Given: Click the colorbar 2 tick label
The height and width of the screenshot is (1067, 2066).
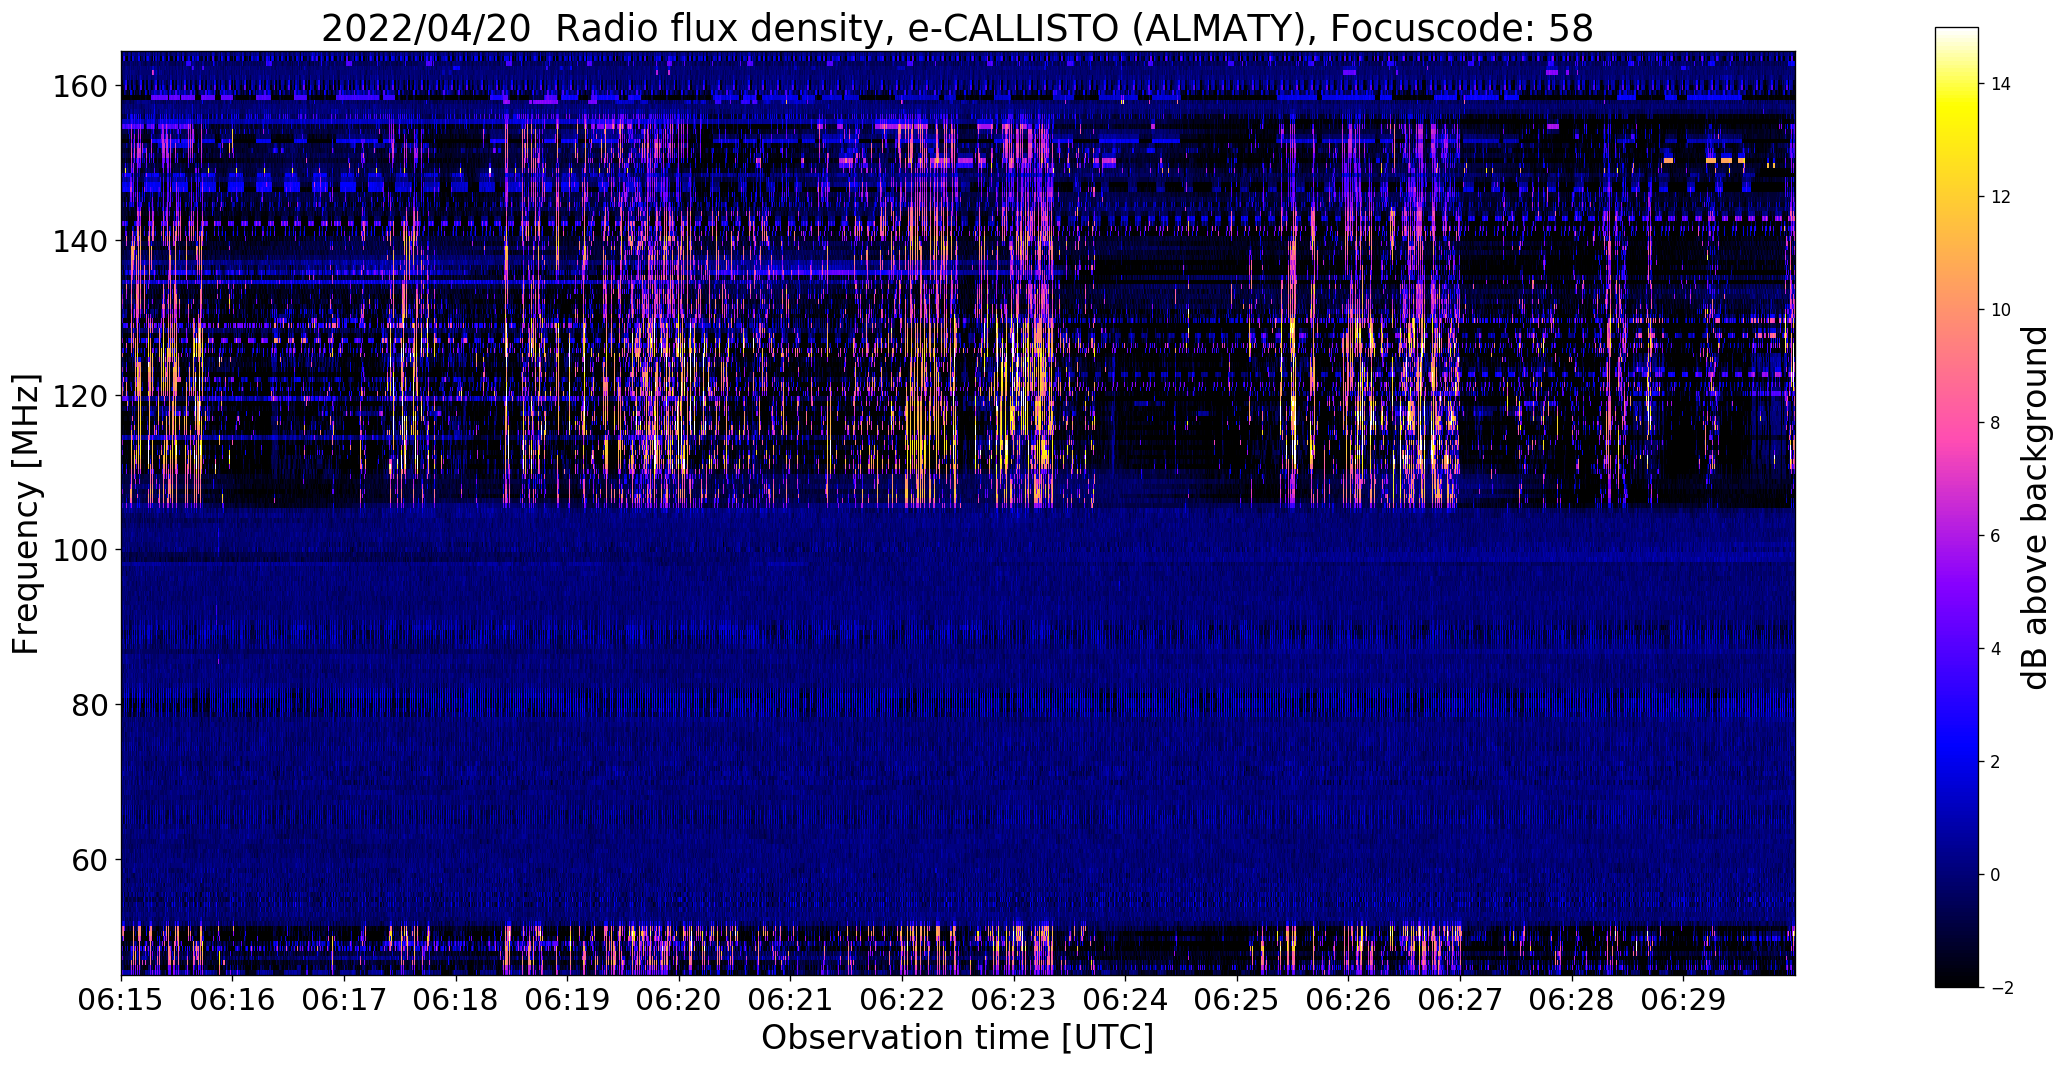Looking at the screenshot, I should click(1996, 762).
